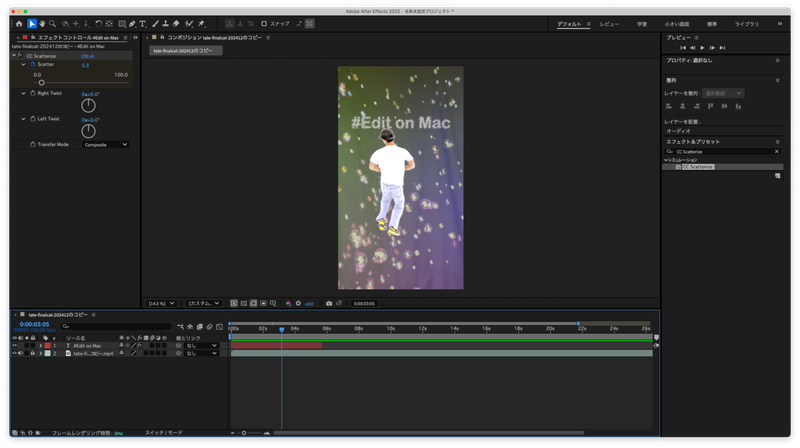Create new bin in Effects & Presets

point(777,176)
